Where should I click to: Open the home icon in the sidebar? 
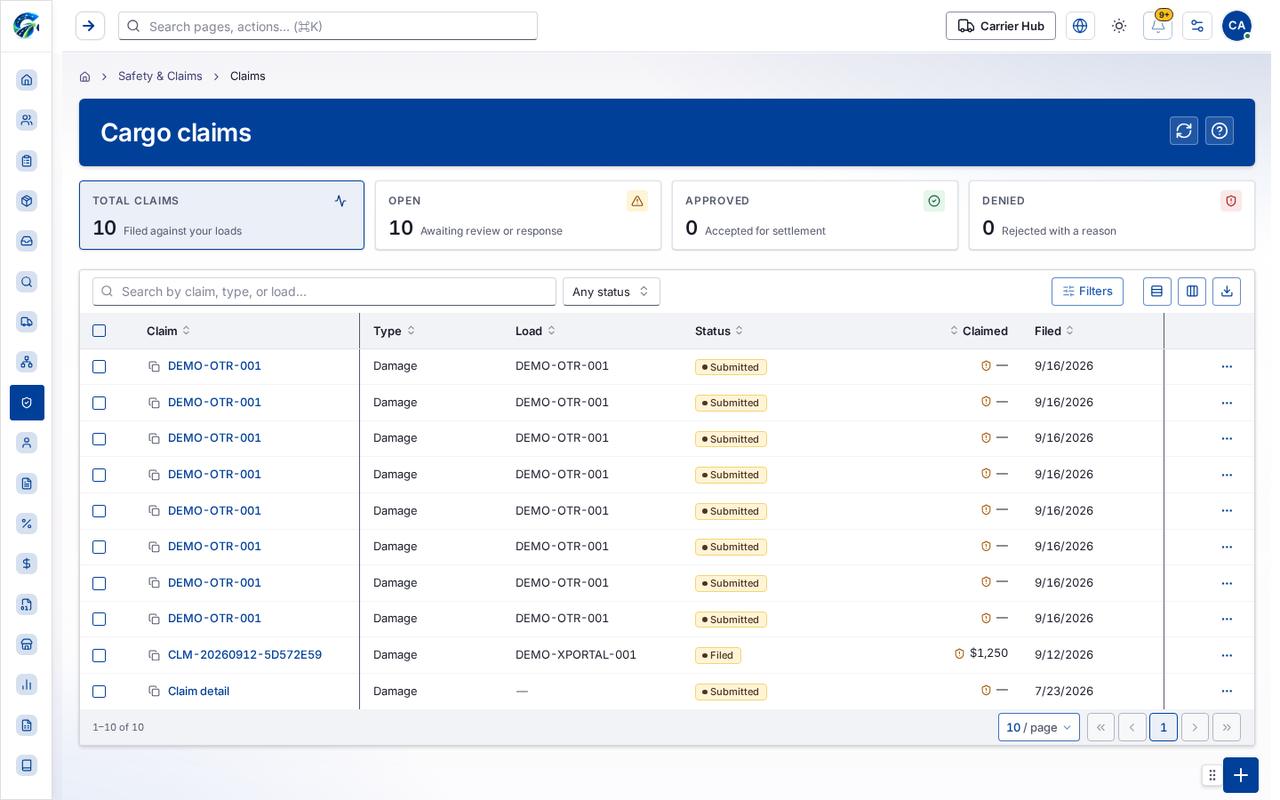[x=27, y=80]
